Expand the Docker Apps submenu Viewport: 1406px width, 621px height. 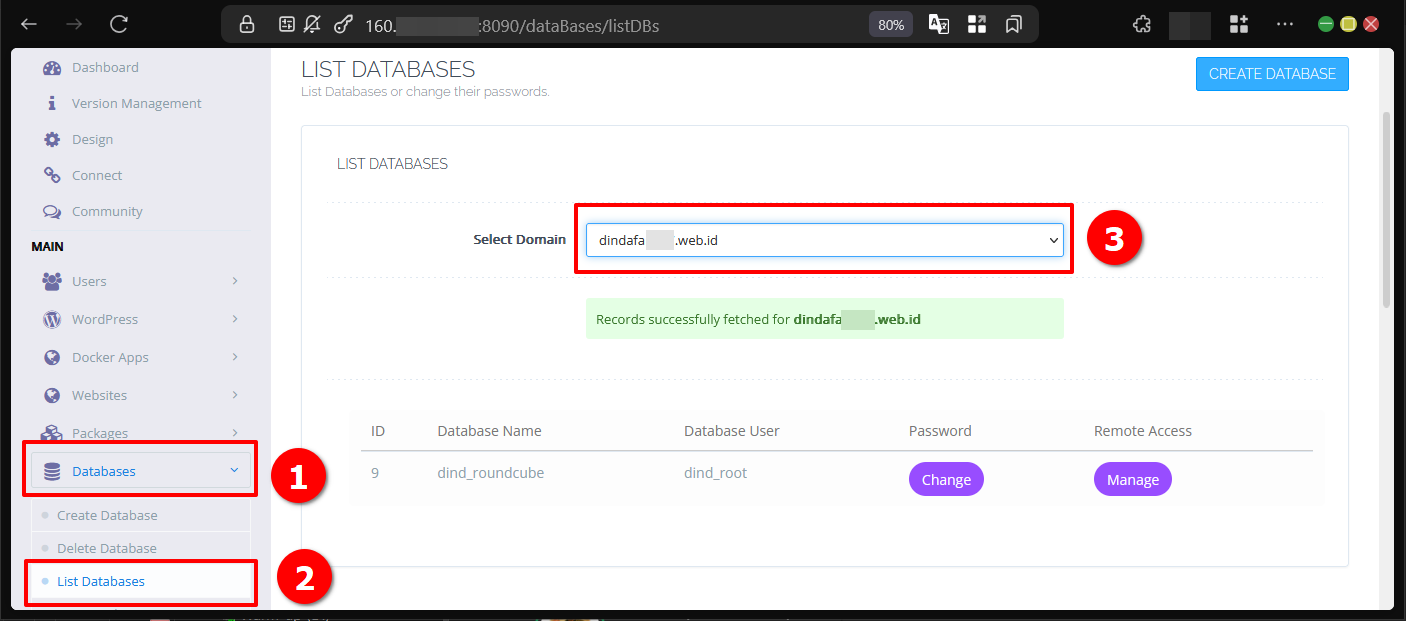[140, 358]
